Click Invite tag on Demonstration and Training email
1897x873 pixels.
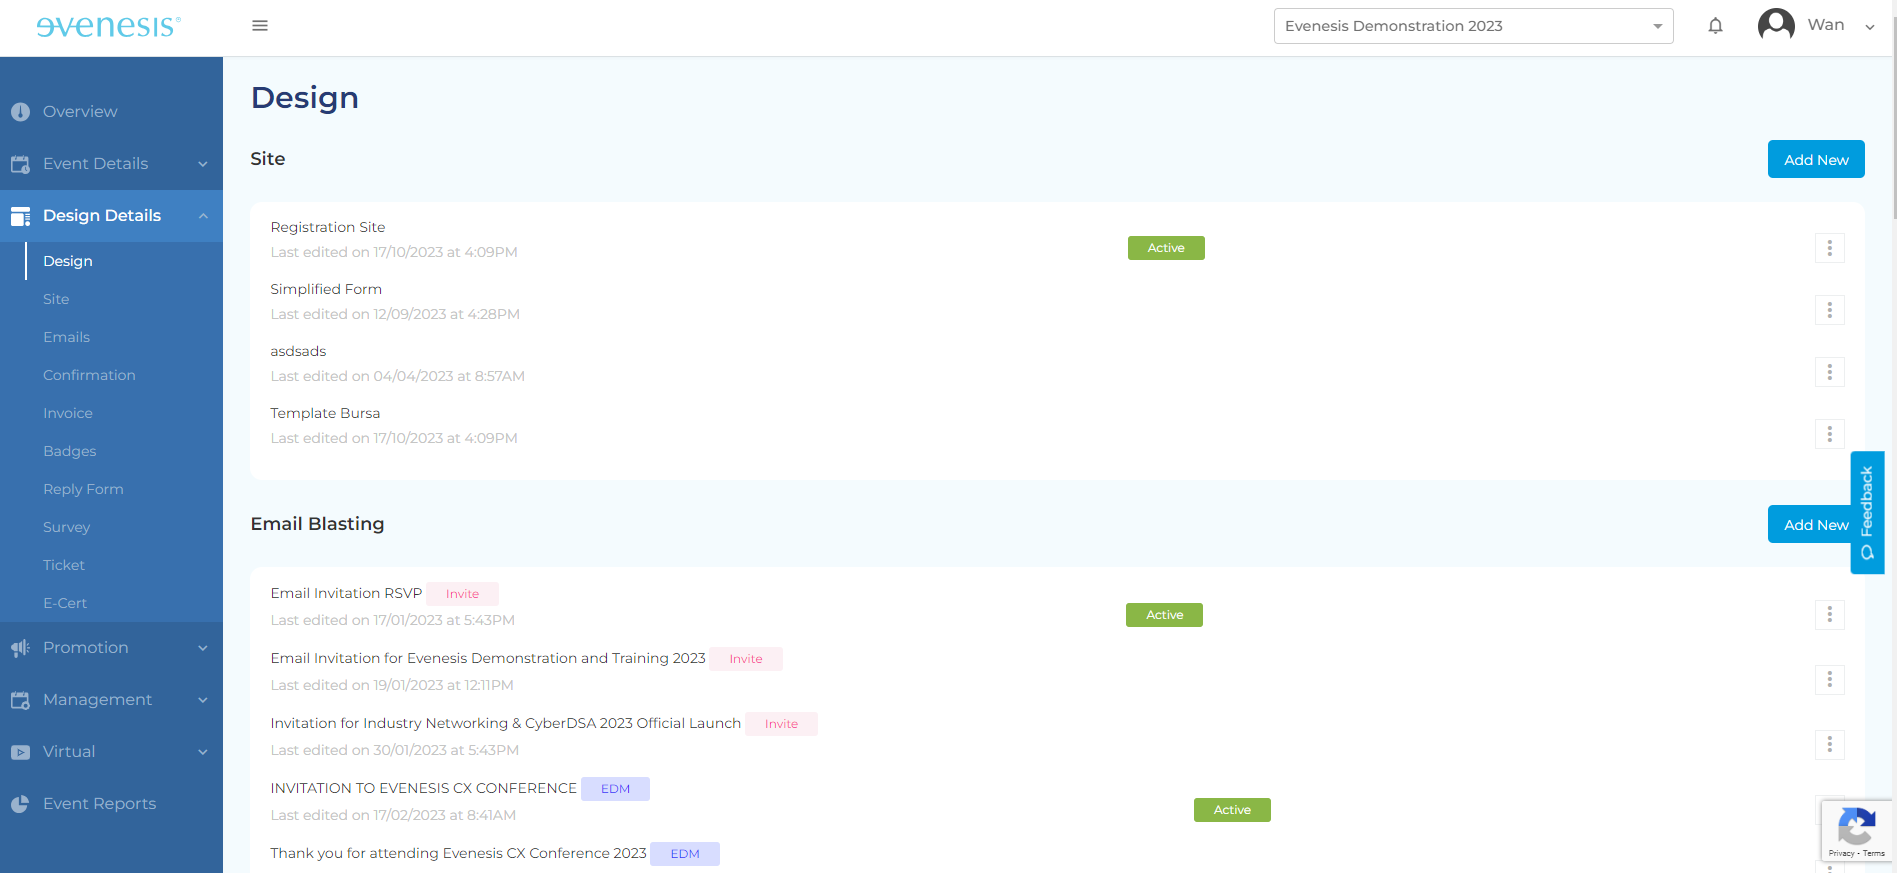(746, 659)
